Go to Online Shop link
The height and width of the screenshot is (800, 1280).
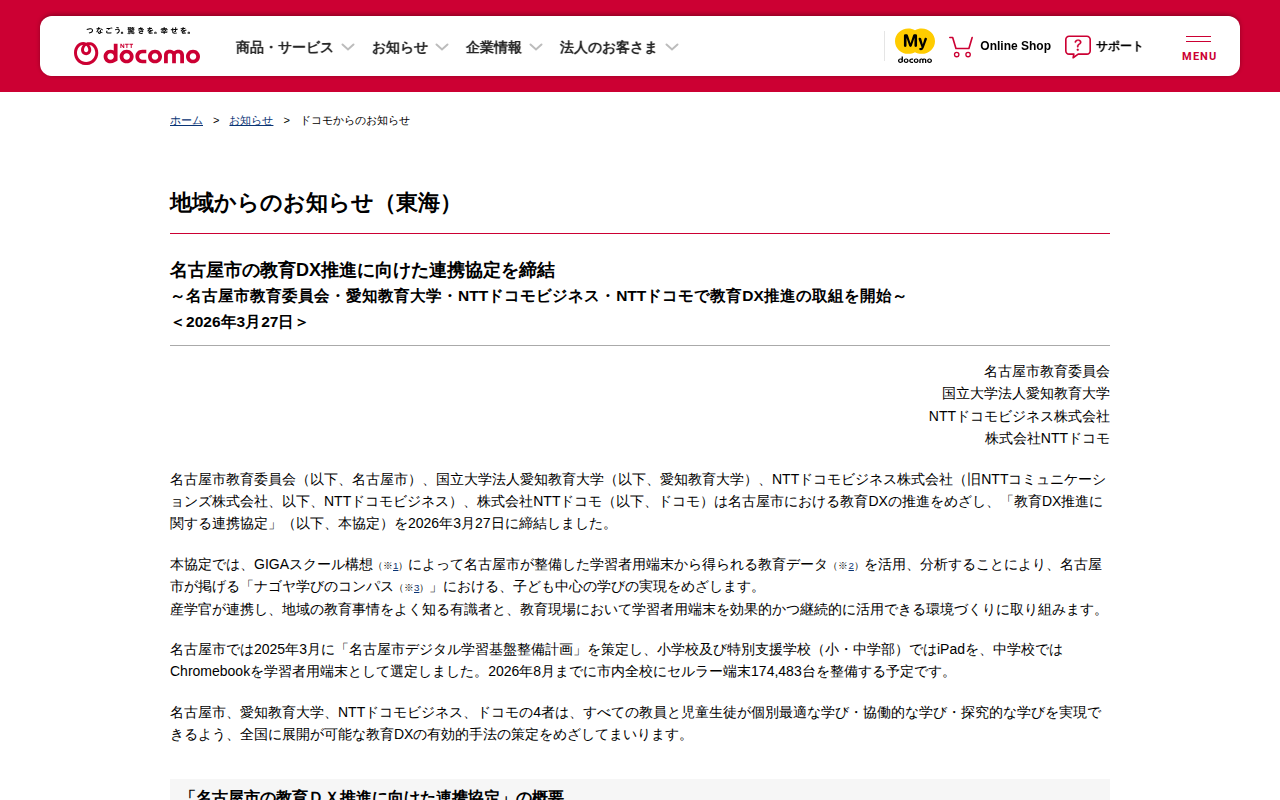[x=1015, y=46]
